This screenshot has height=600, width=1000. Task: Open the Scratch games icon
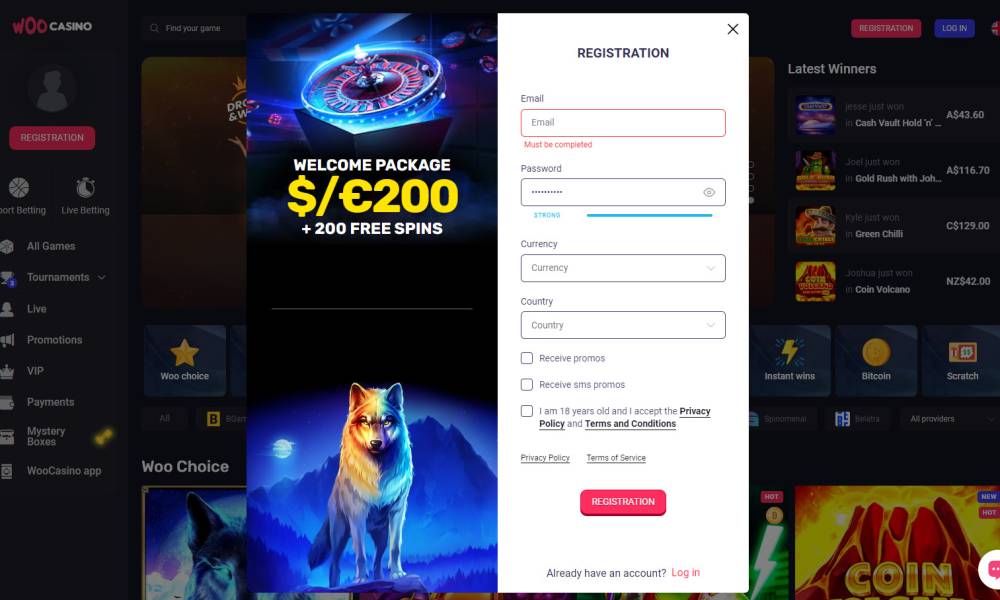(x=962, y=352)
